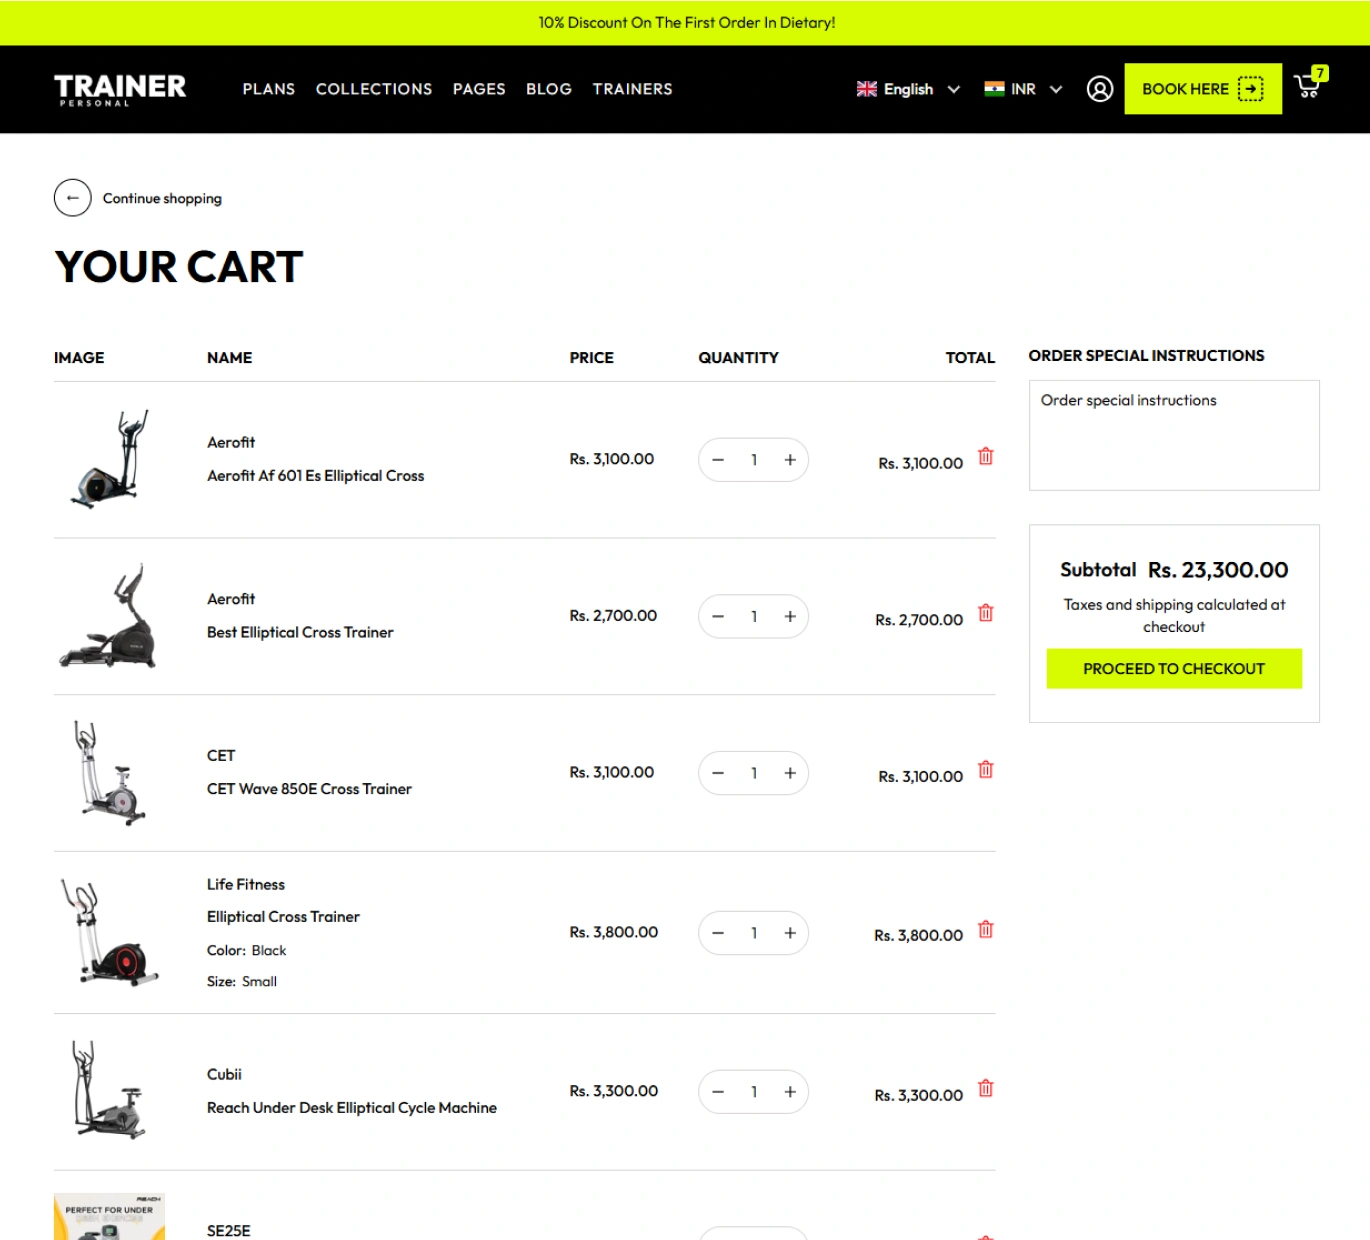Increase quantity of Aerofit Af 601 Es Elliptical
This screenshot has width=1370, height=1240.
point(790,460)
